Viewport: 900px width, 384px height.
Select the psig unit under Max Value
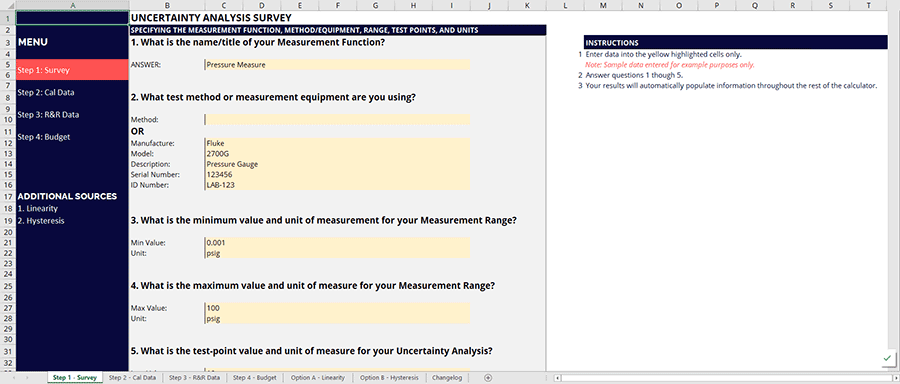click(337, 319)
